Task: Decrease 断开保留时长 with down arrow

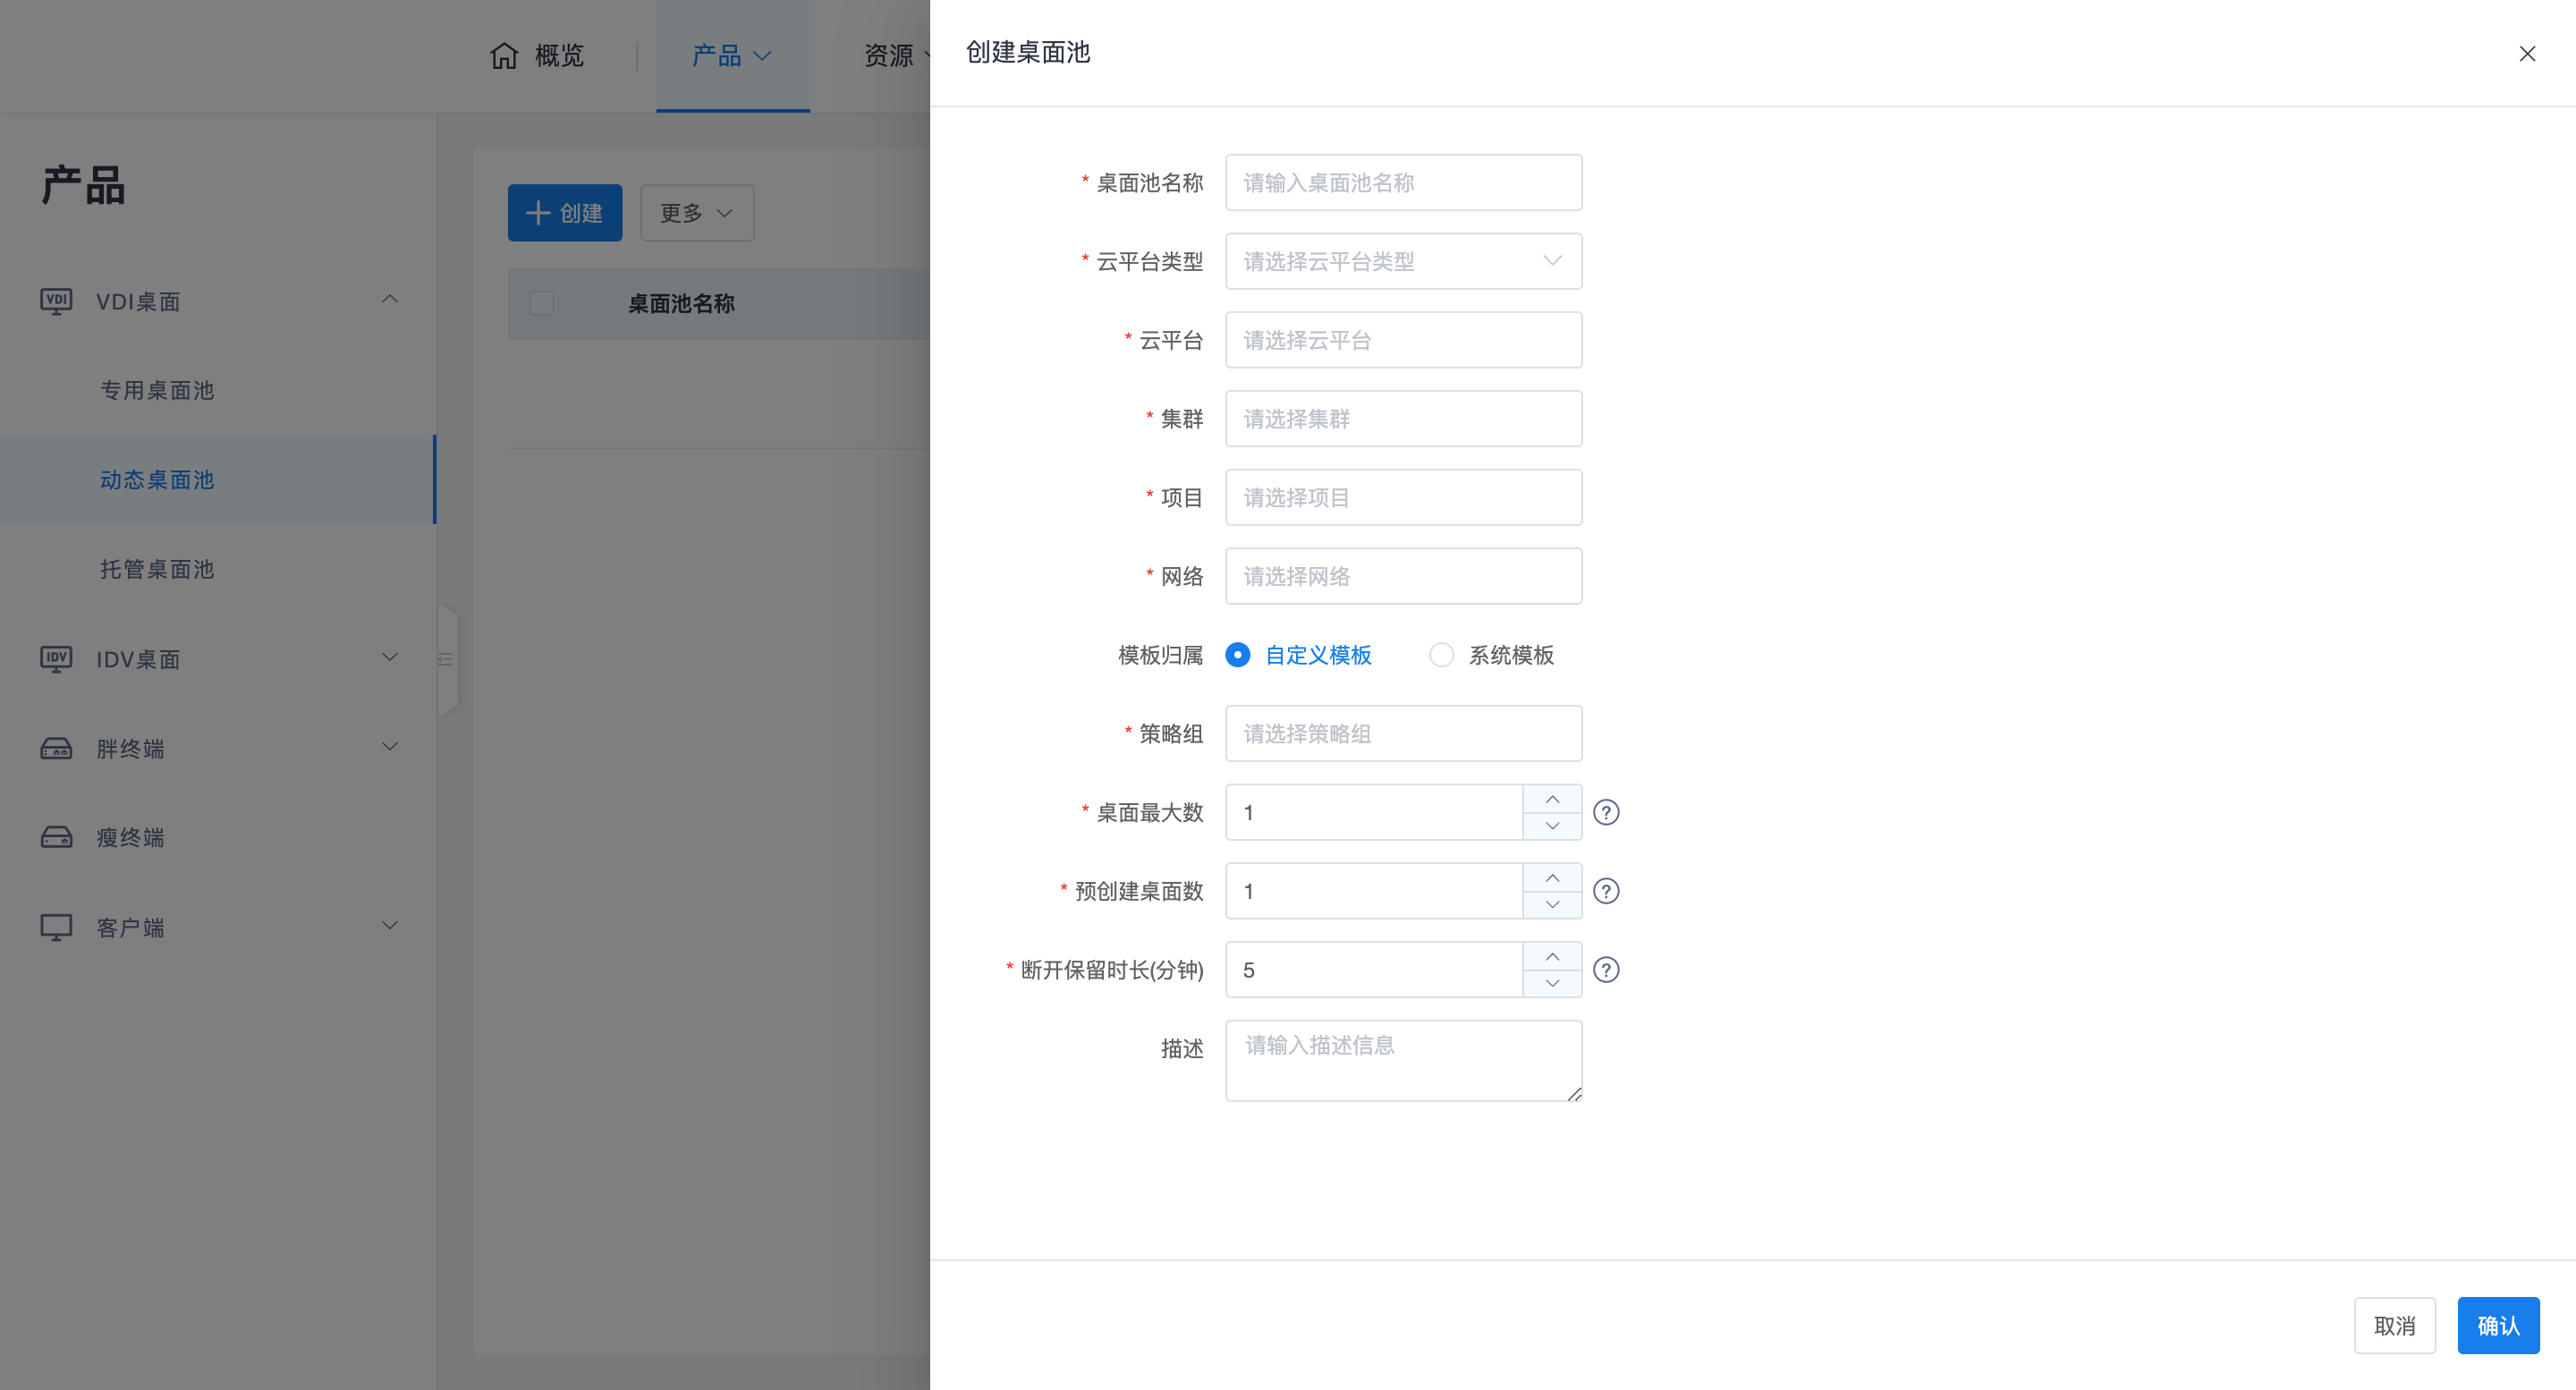Action: [1552, 983]
